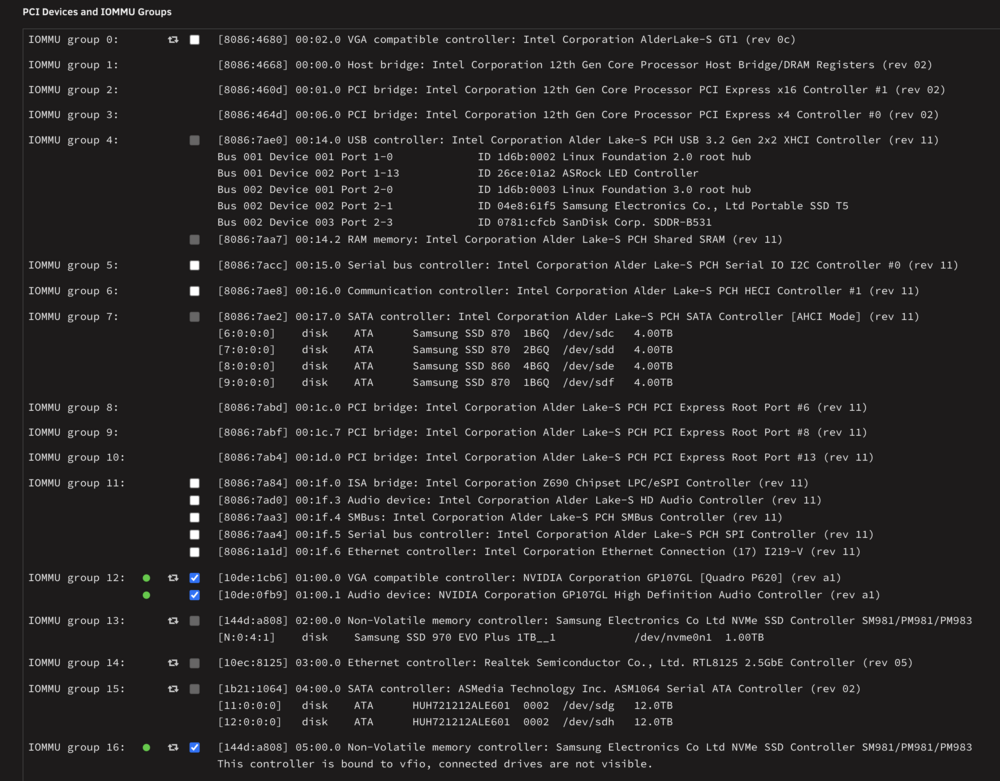
Task: Check the Serial IO I2C Controller #0 box
Action: point(195,265)
